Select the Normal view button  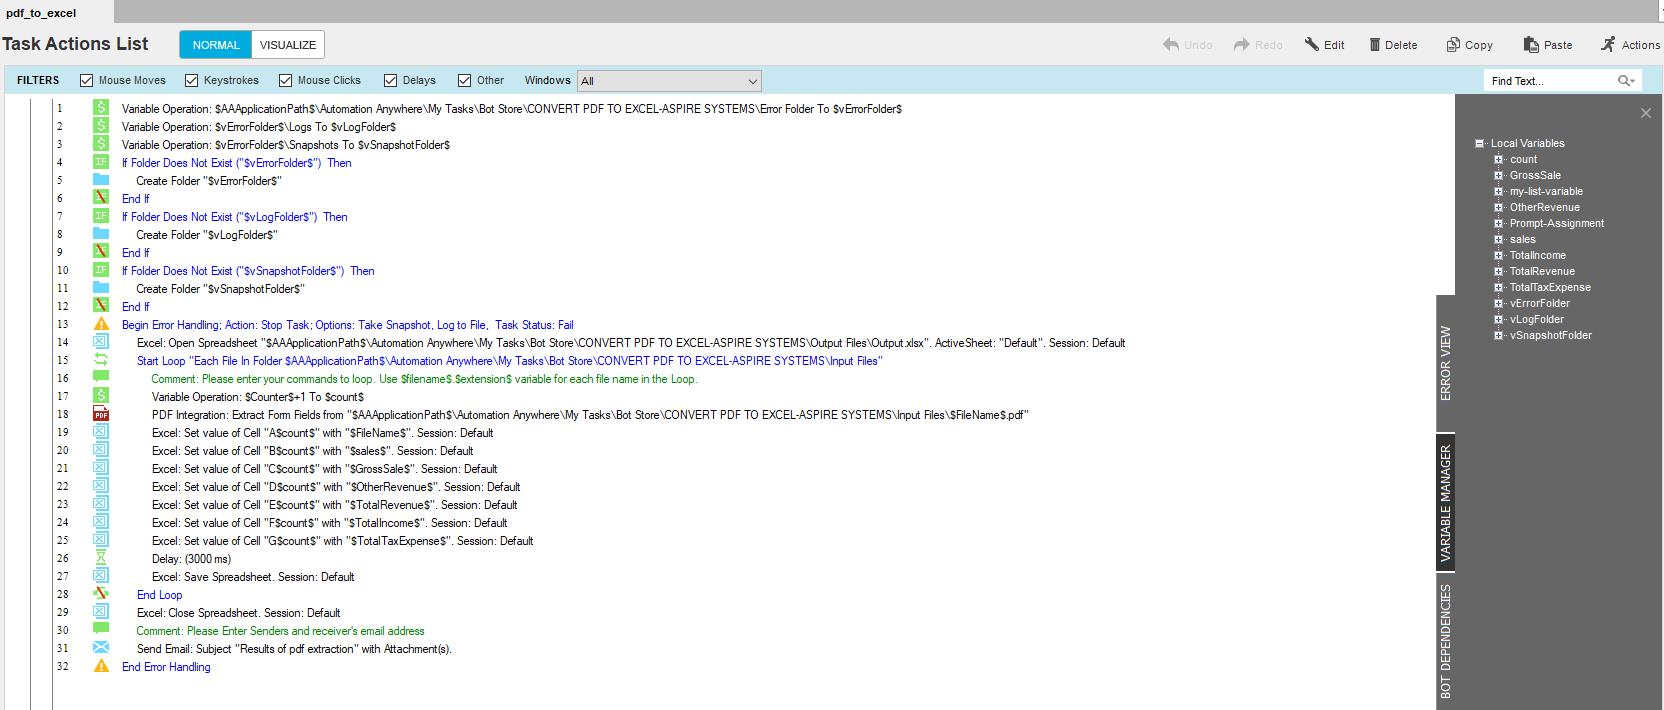216,45
